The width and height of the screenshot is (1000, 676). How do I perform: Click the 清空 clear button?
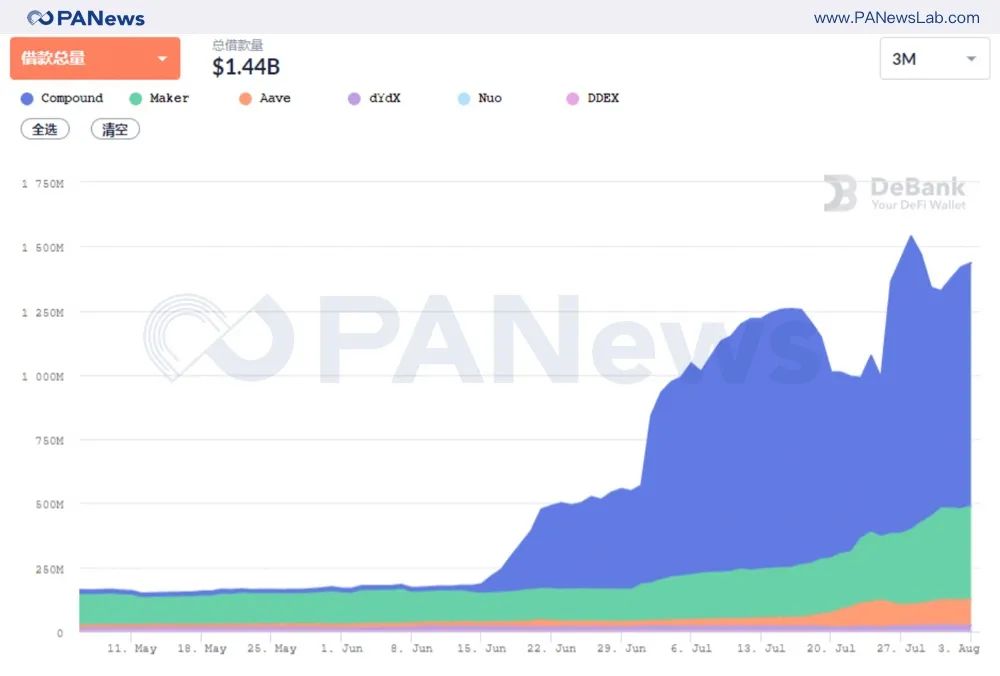[115, 129]
